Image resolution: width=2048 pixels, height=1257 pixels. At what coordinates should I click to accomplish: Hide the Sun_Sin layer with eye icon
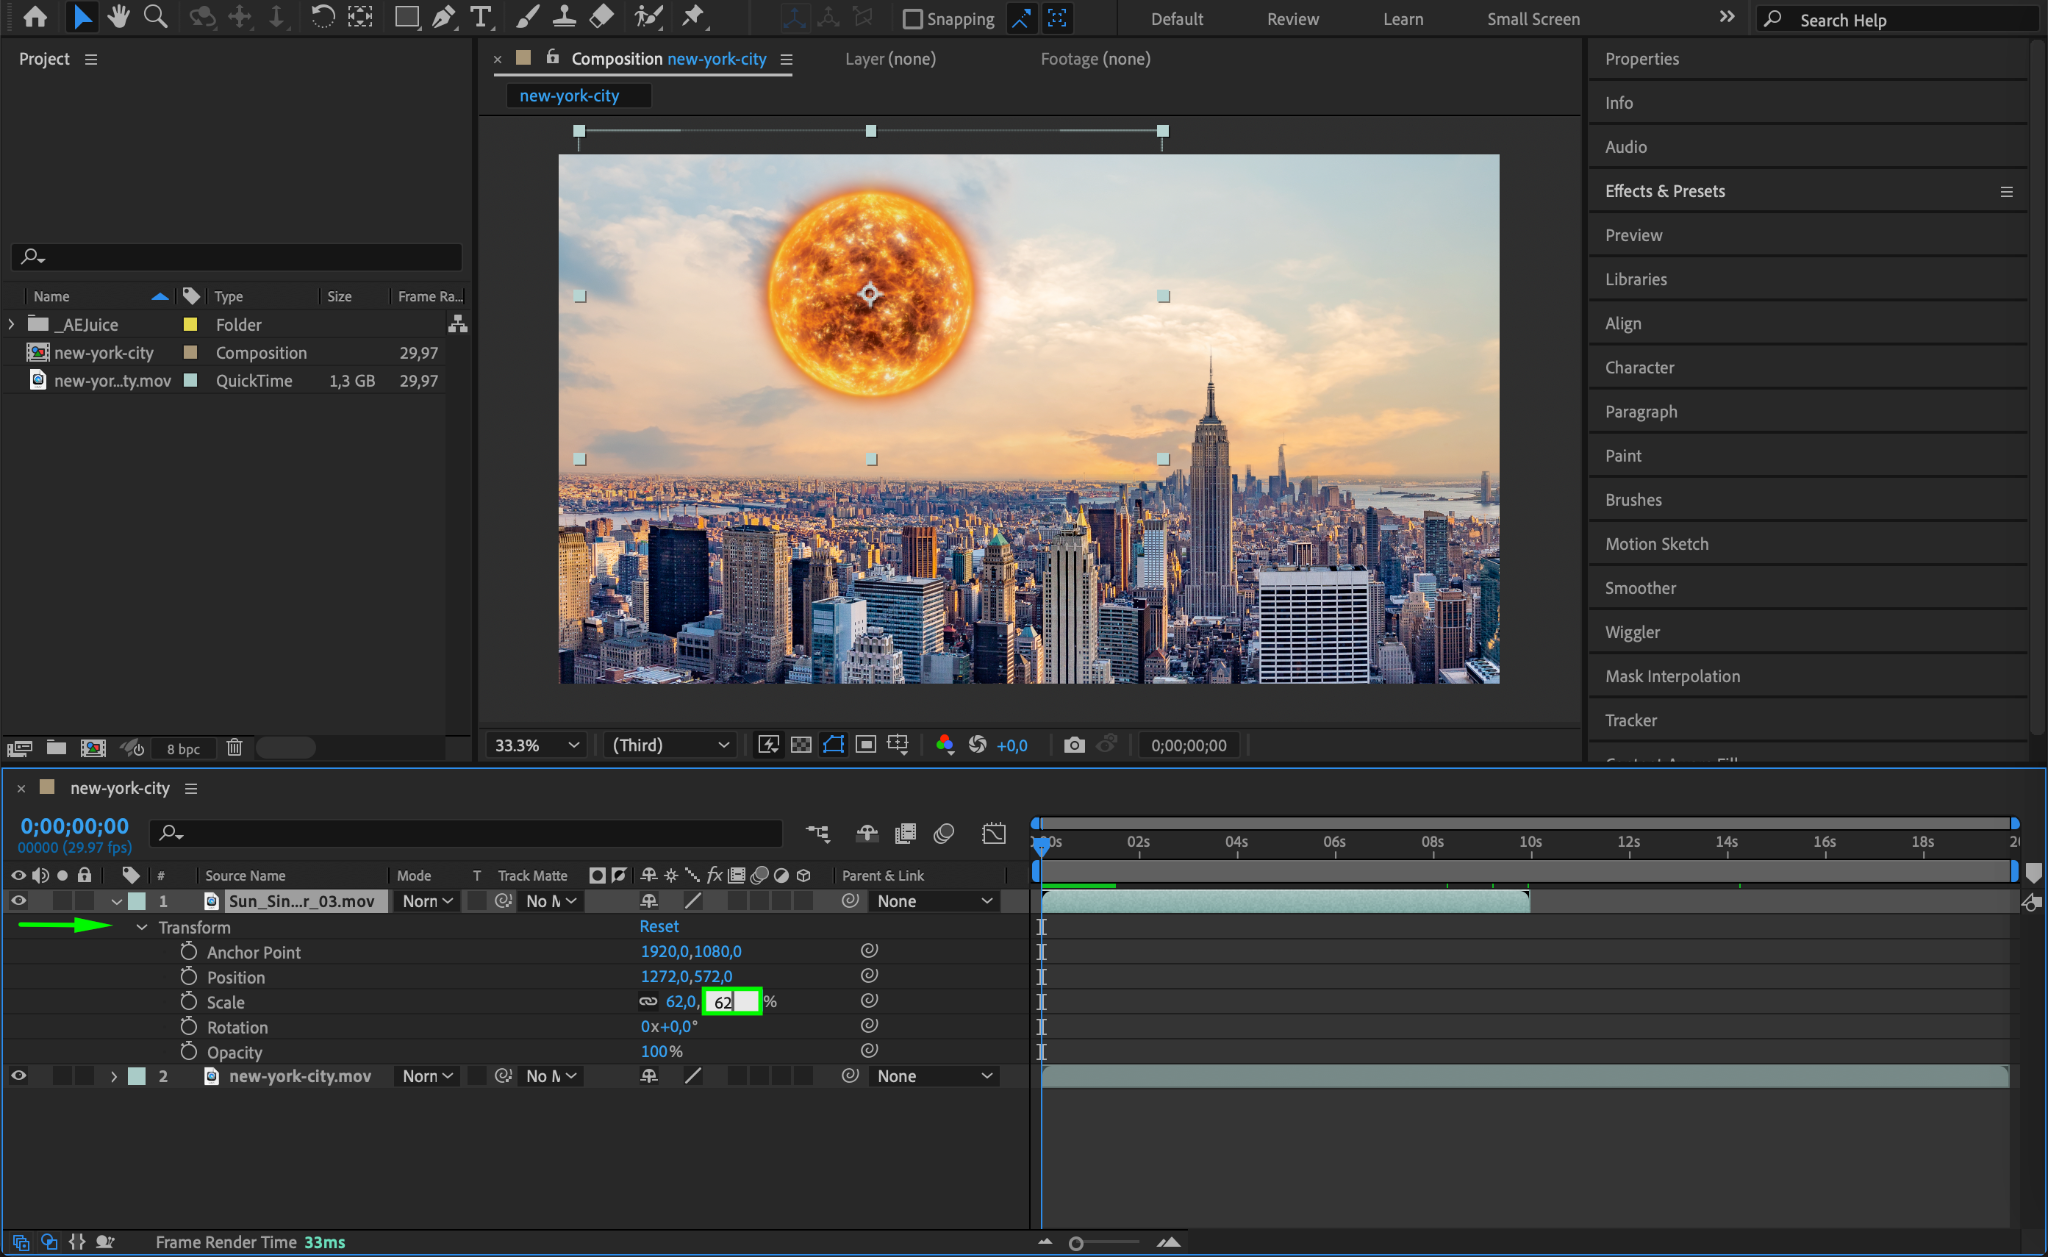pyautogui.click(x=18, y=901)
